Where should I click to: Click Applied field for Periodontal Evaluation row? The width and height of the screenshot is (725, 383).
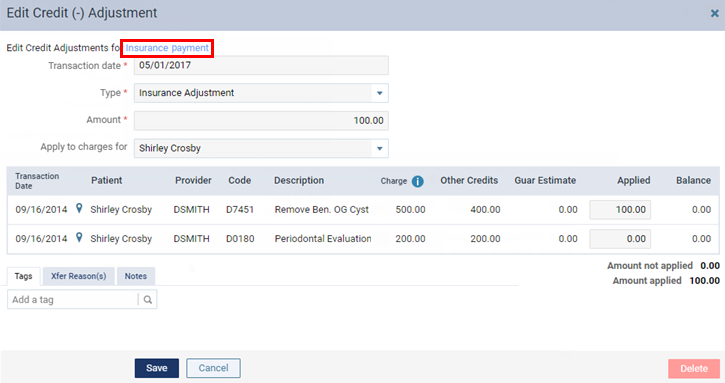[x=620, y=239]
